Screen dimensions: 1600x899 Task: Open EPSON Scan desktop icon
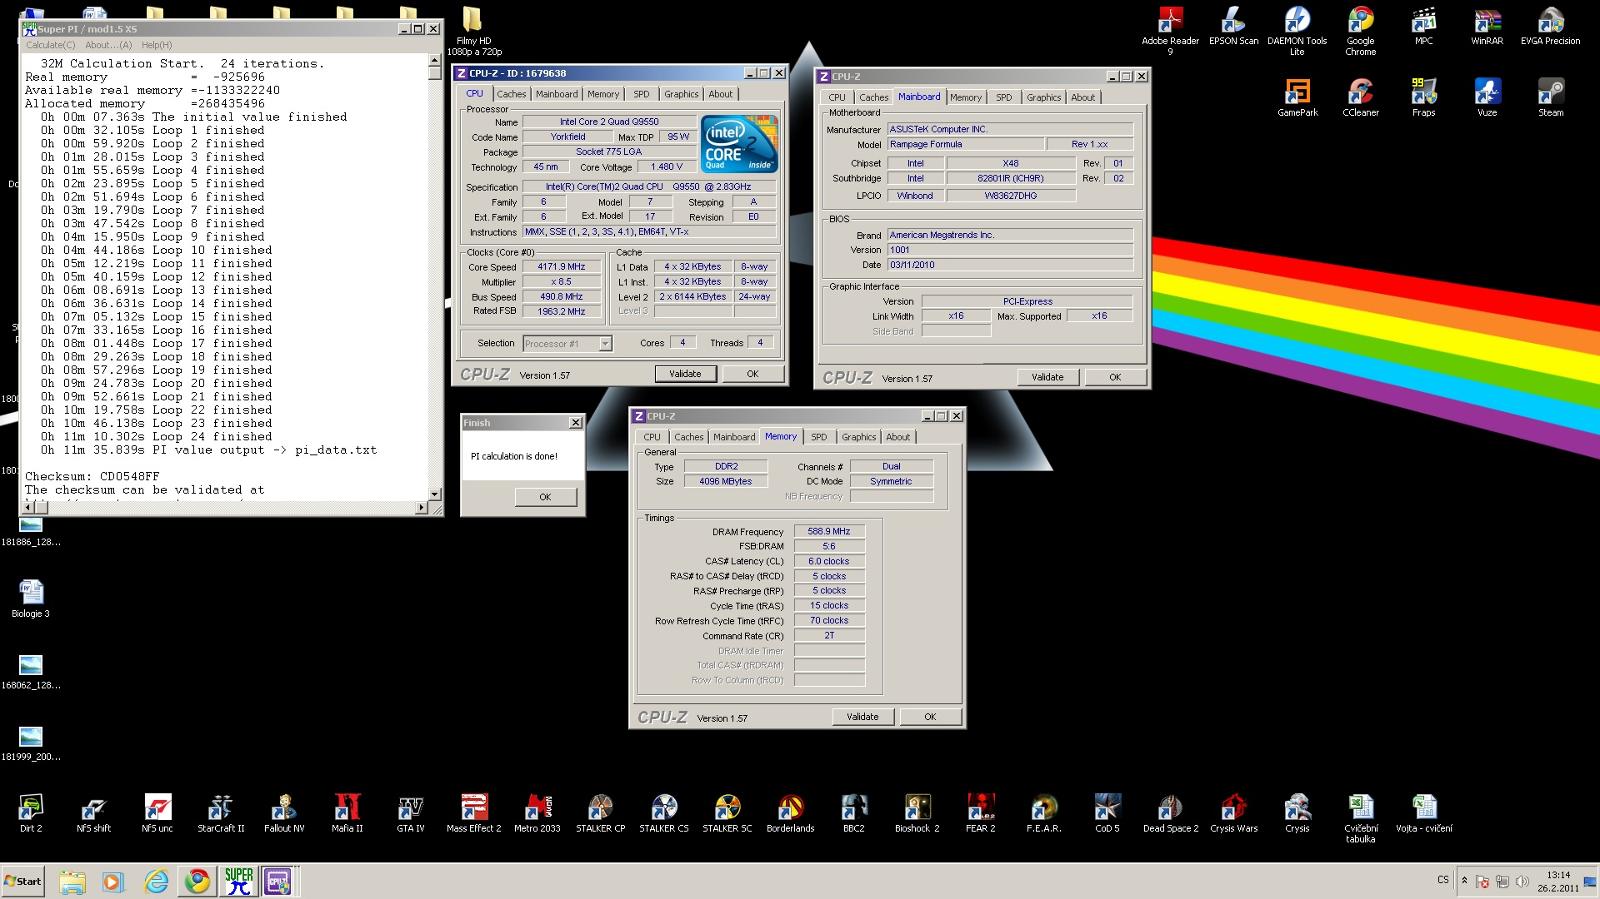click(x=1233, y=26)
